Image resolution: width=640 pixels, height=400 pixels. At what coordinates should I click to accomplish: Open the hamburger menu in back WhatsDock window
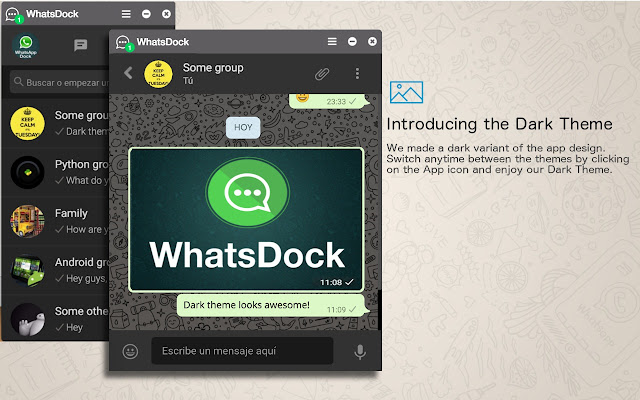pos(126,14)
